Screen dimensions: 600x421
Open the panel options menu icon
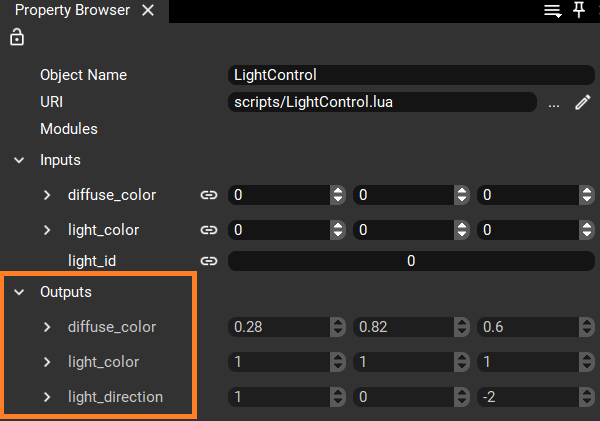(552, 11)
